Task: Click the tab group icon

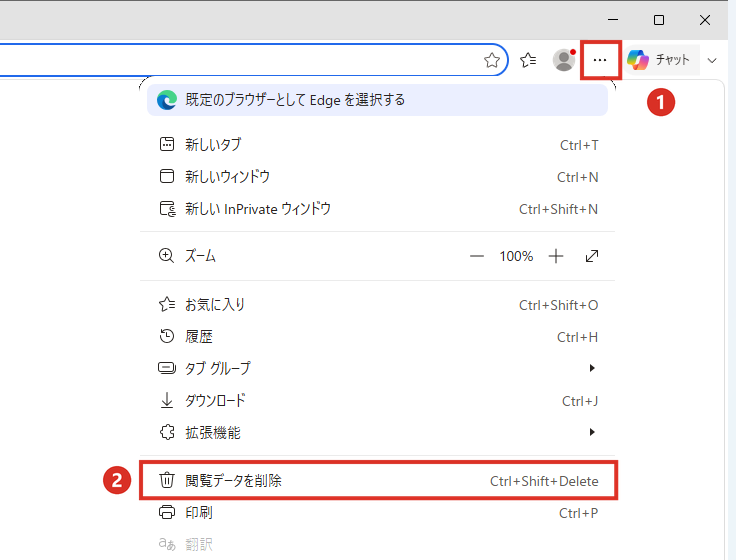Action: 167,368
